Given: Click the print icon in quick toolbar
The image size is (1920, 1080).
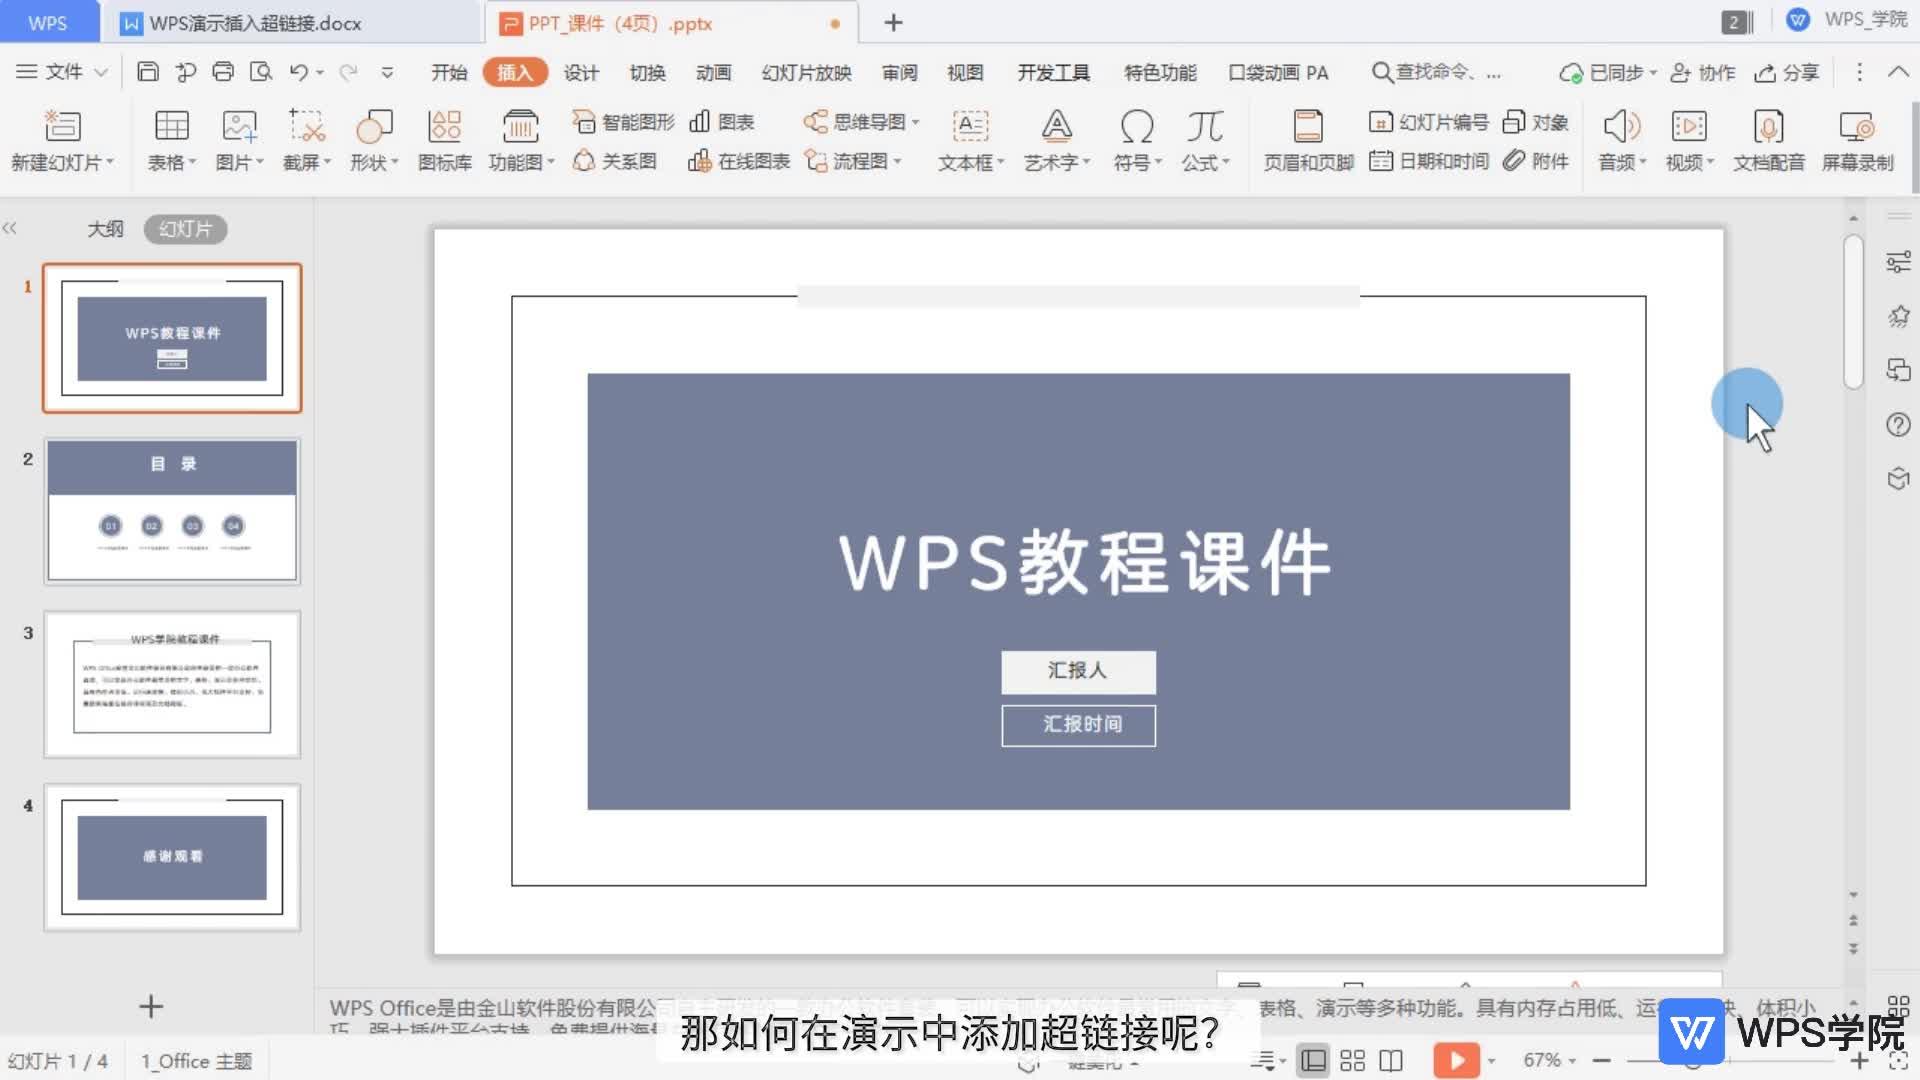Looking at the screenshot, I should pyautogui.click(x=223, y=72).
